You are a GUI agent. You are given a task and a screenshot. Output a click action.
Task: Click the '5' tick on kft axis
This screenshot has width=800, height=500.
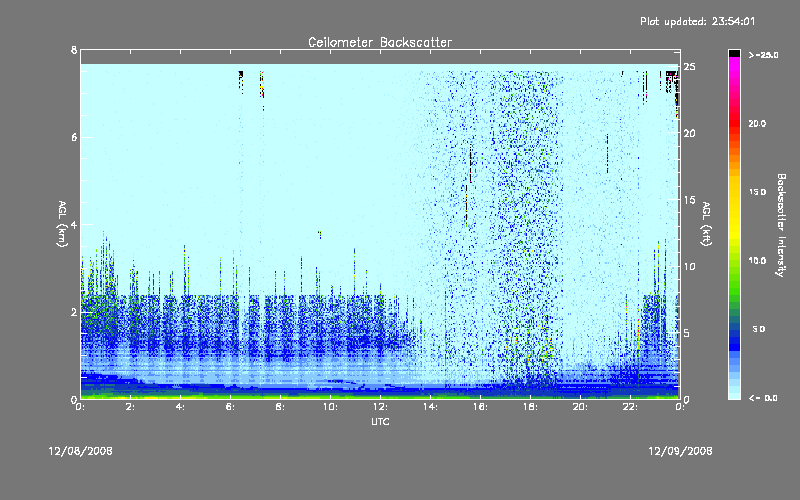pos(687,333)
